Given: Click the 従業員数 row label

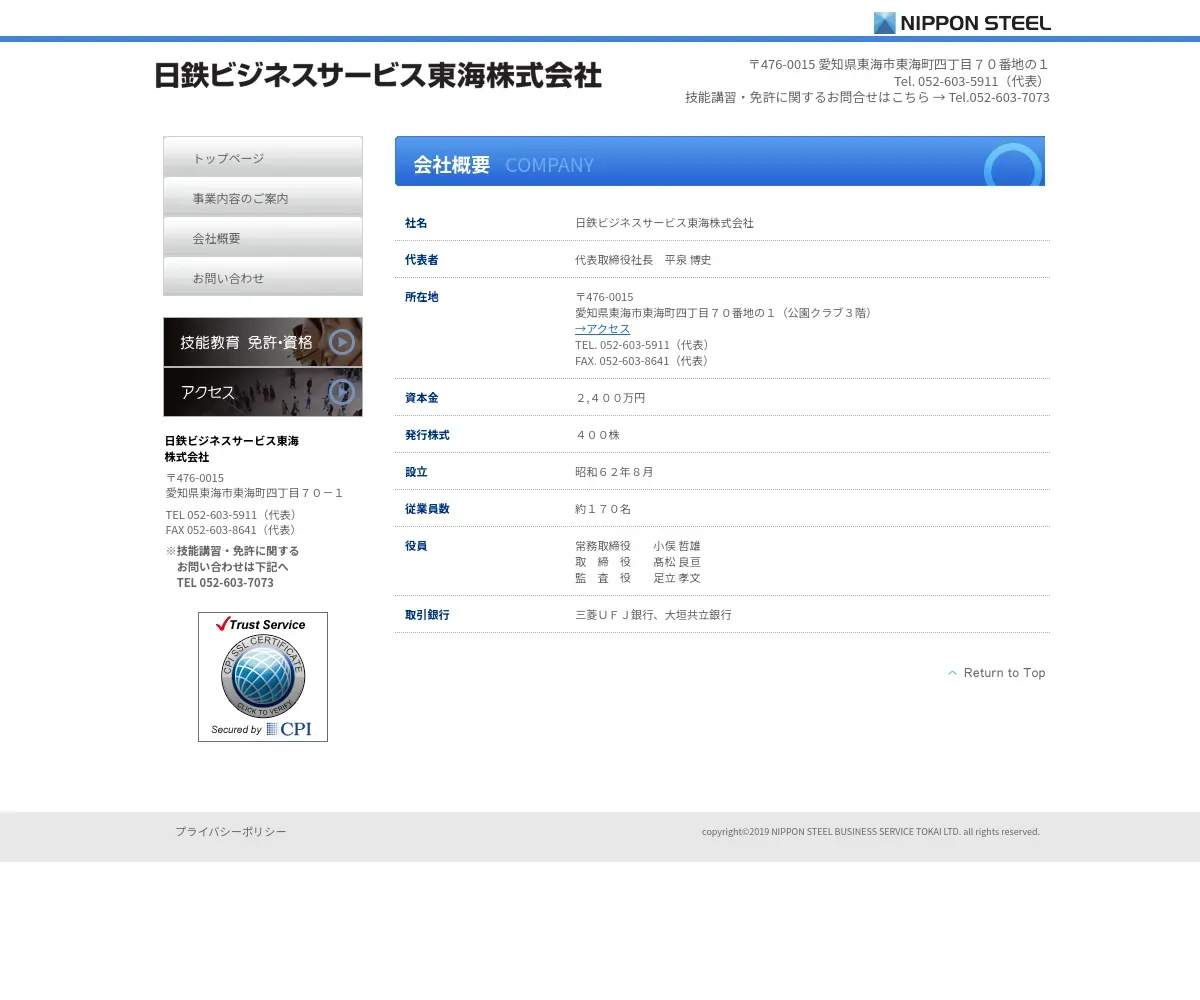Looking at the screenshot, I should click(428, 509).
